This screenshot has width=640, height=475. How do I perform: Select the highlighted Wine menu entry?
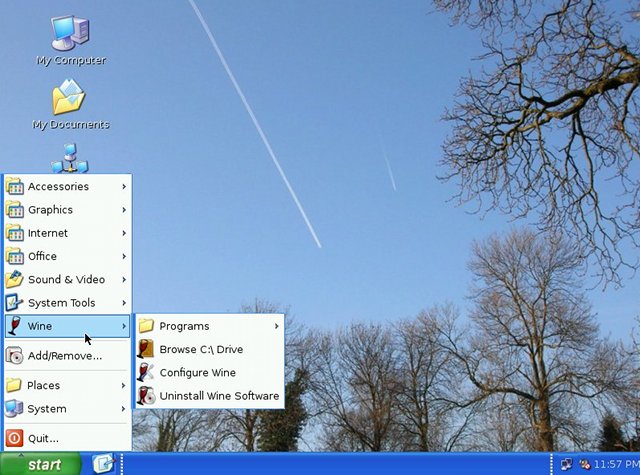tap(67, 326)
